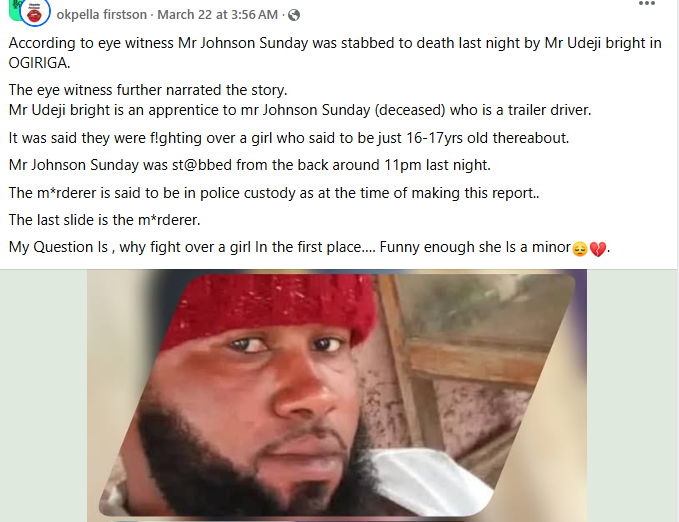Click the green badge behind the avatar
Screen dimensions: 679x522
coord(12,10)
